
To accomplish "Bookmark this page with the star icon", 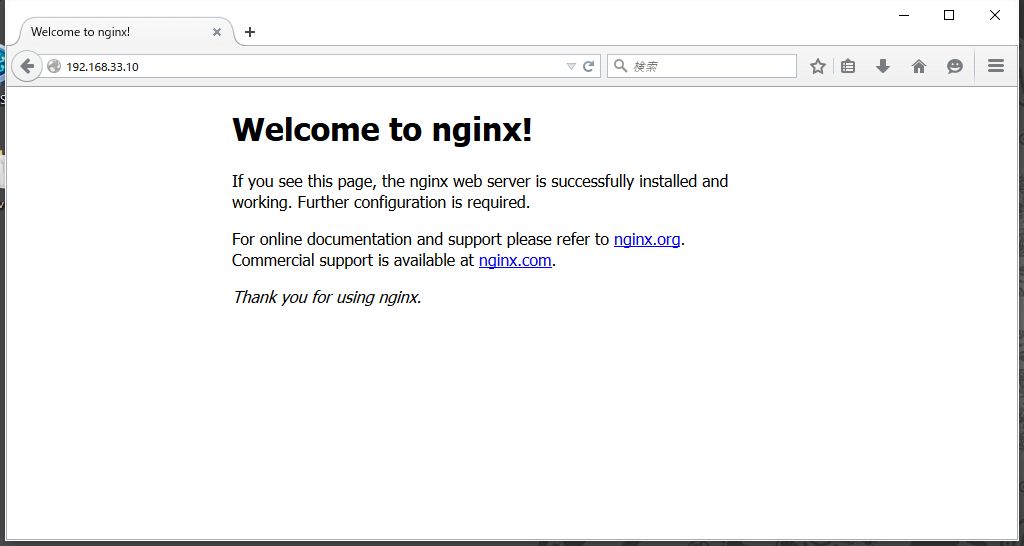I will click(x=818, y=66).
